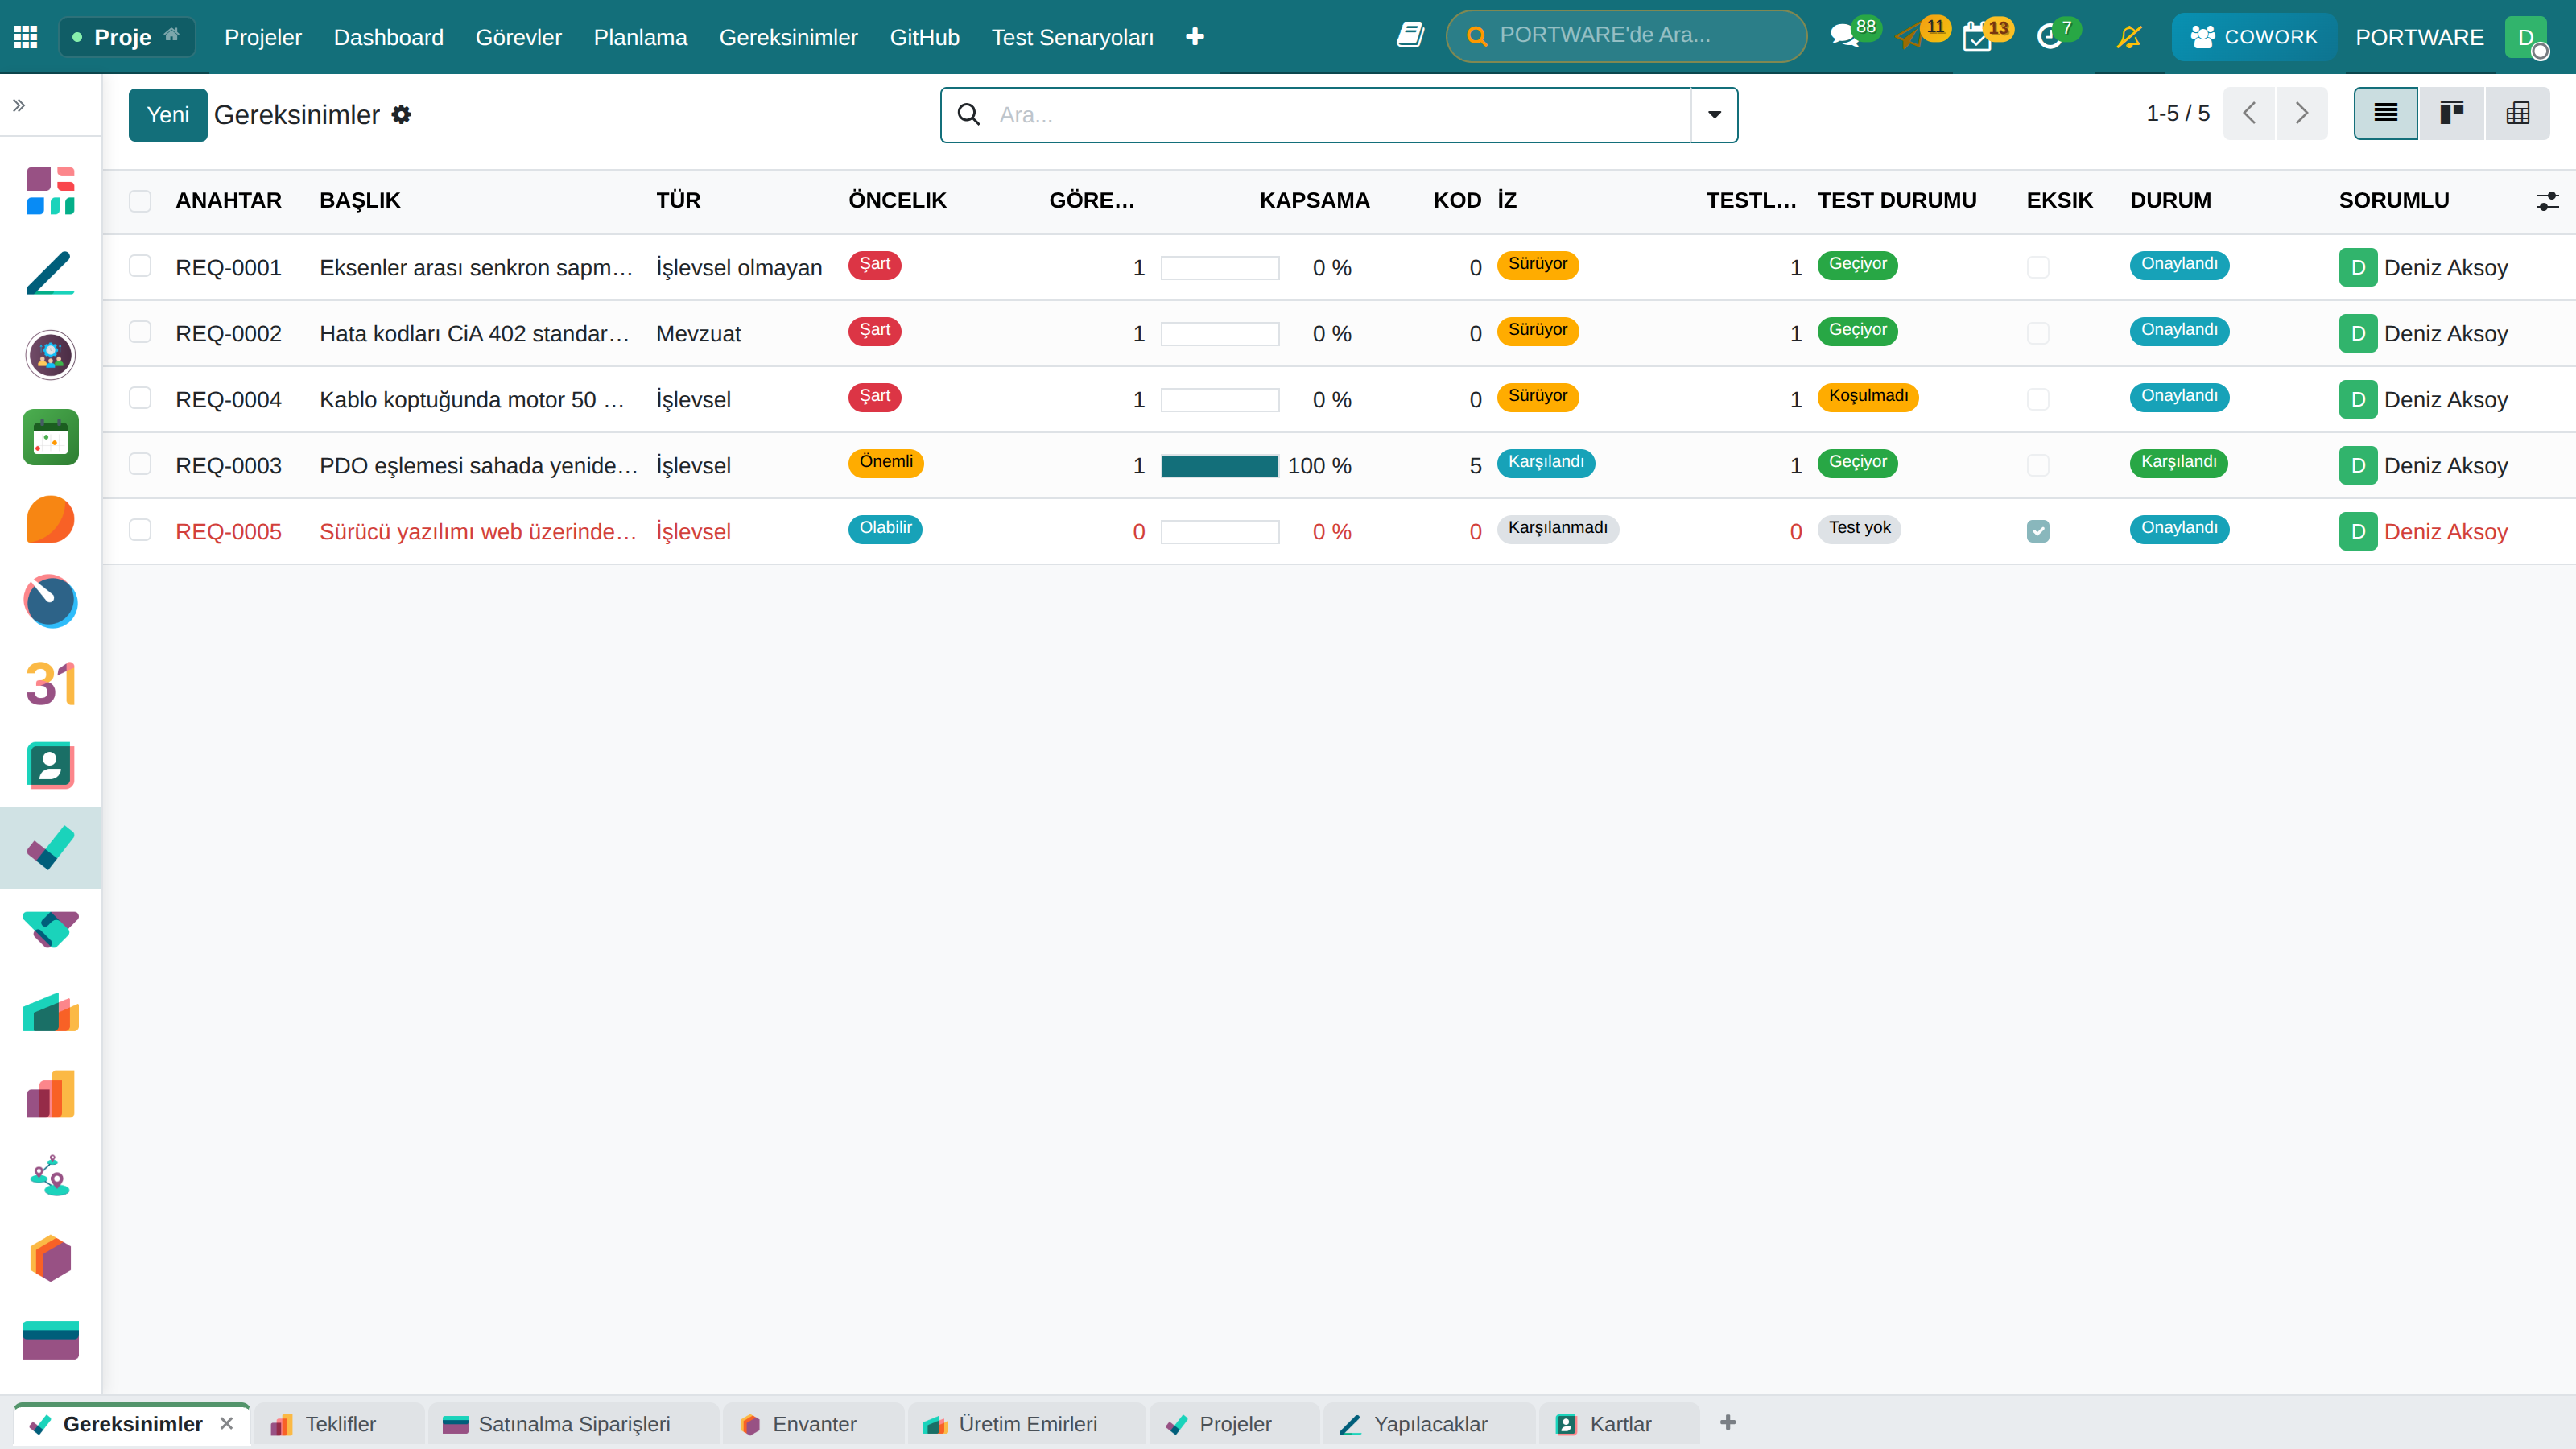Switch to pivot table view icon

(2517, 113)
